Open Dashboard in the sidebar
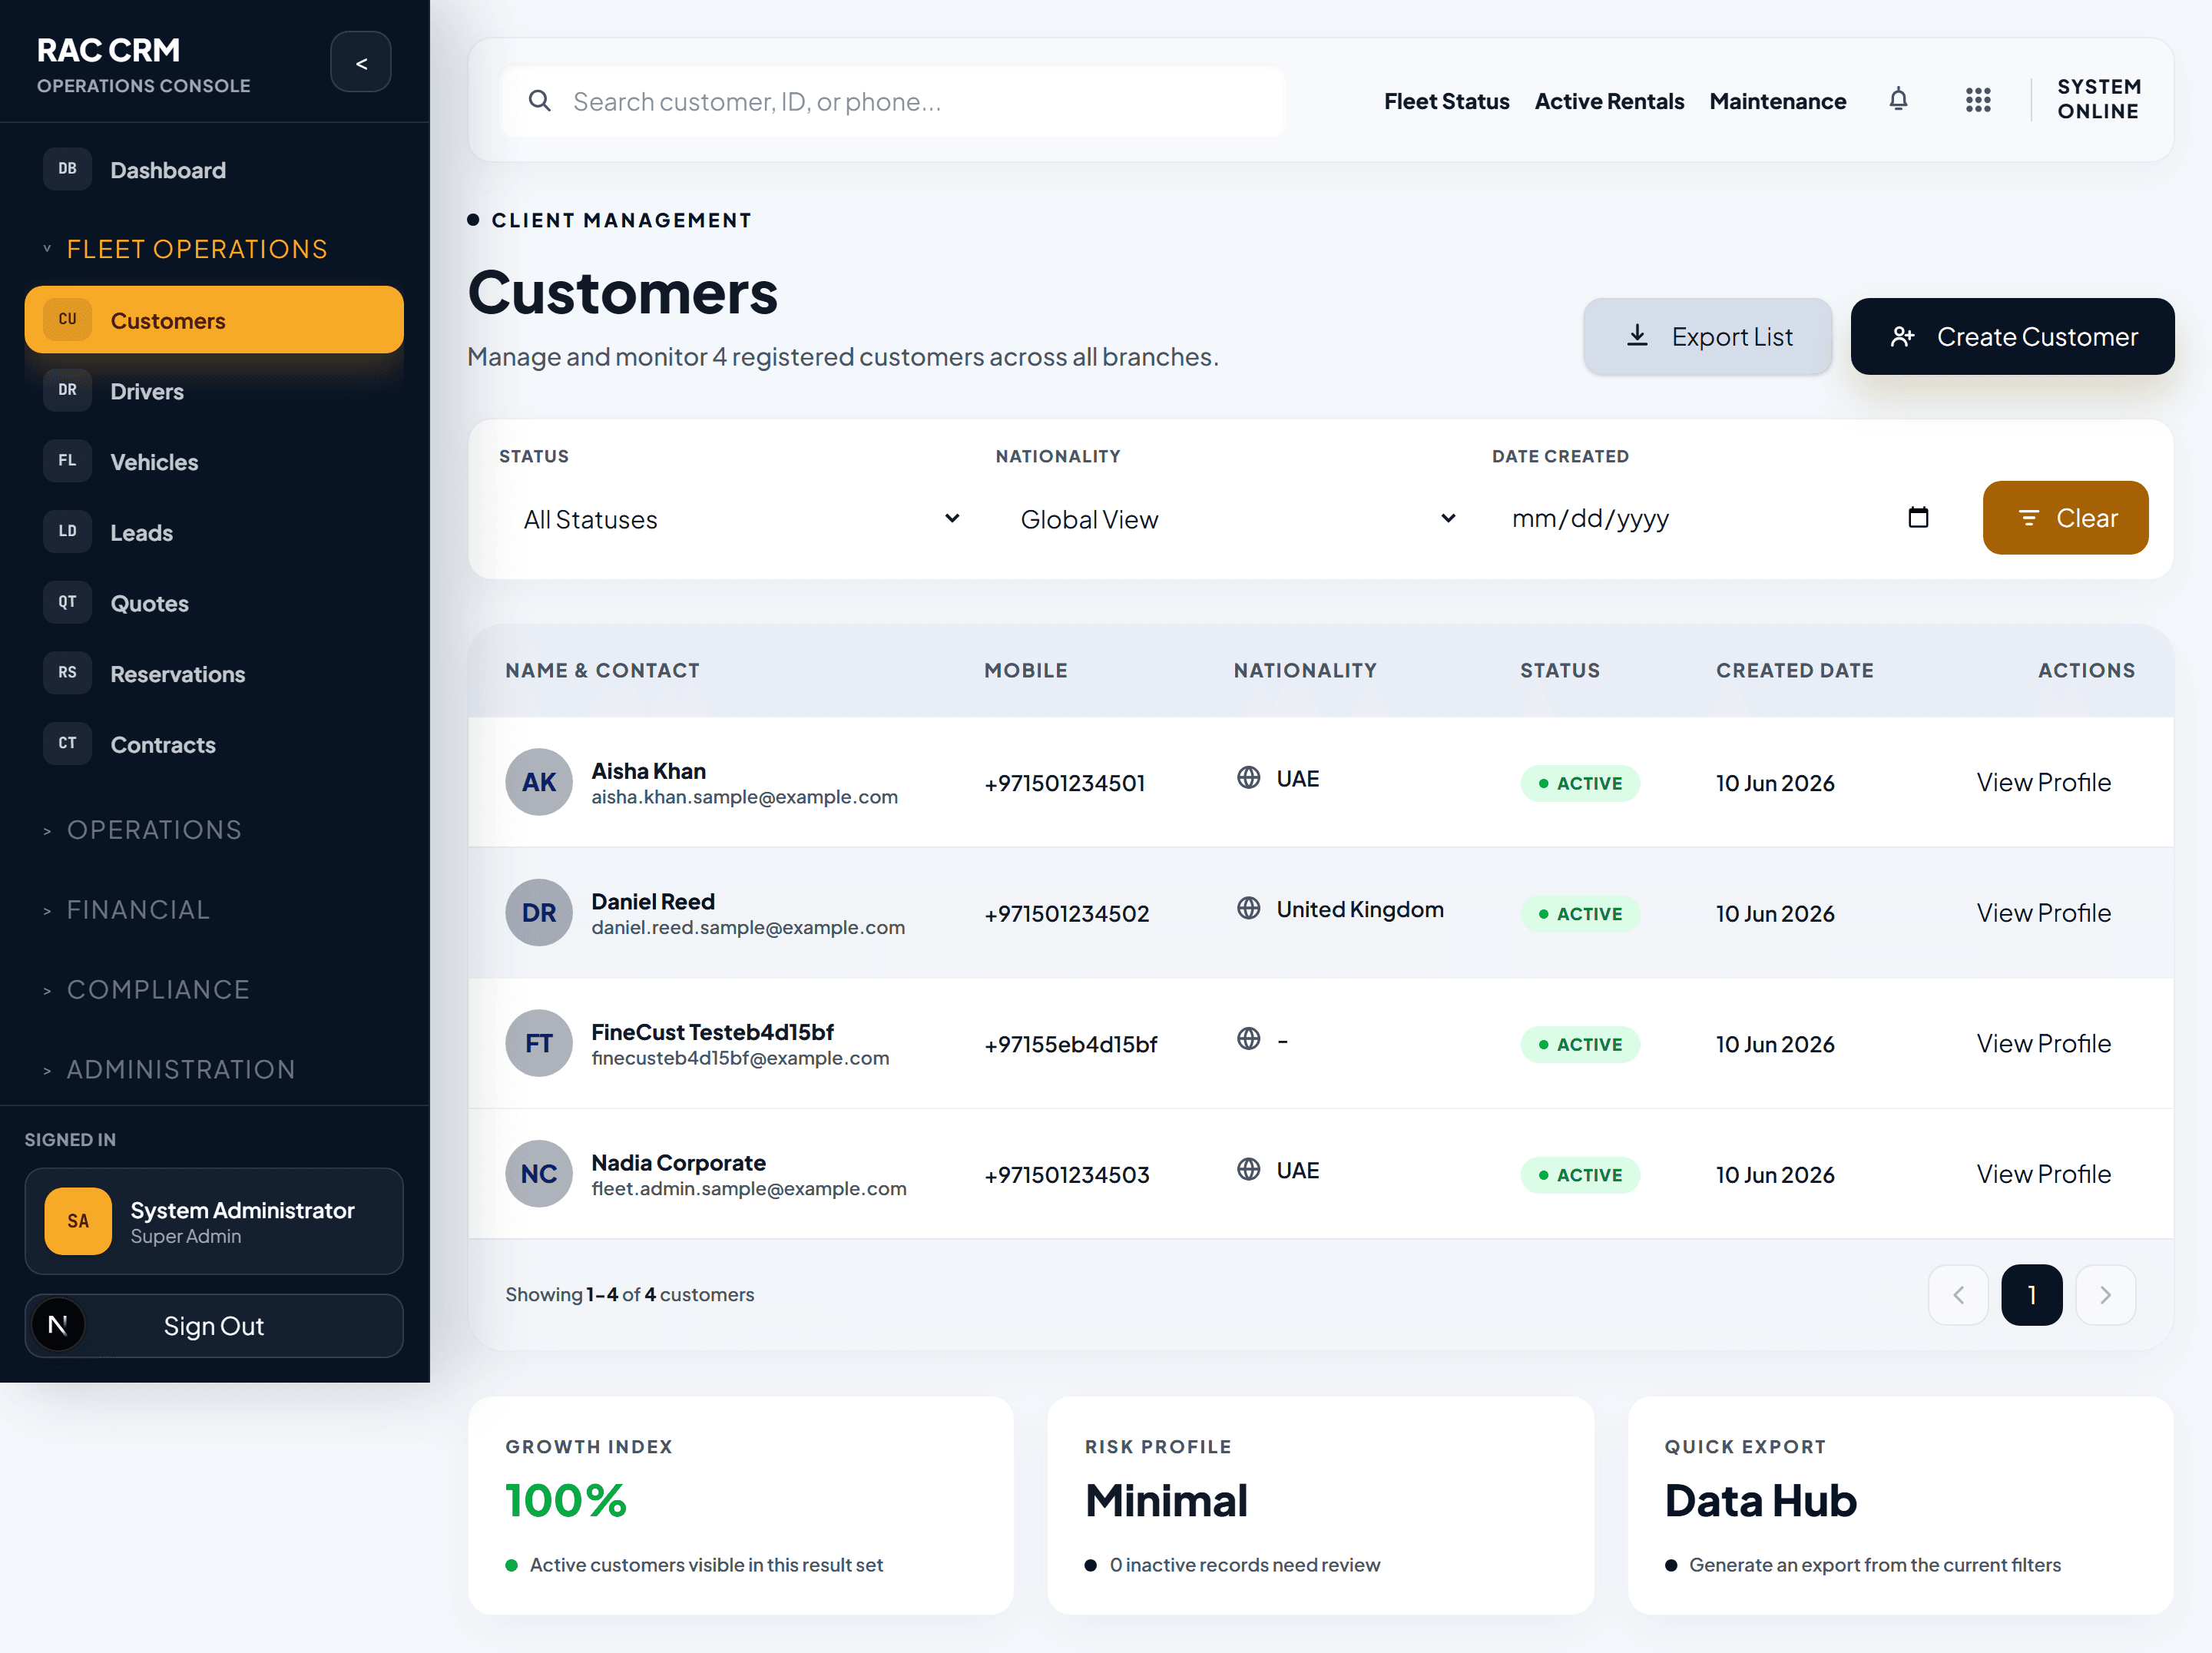Image resolution: width=2212 pixels, height=1653 pixels. pos(214,170)
